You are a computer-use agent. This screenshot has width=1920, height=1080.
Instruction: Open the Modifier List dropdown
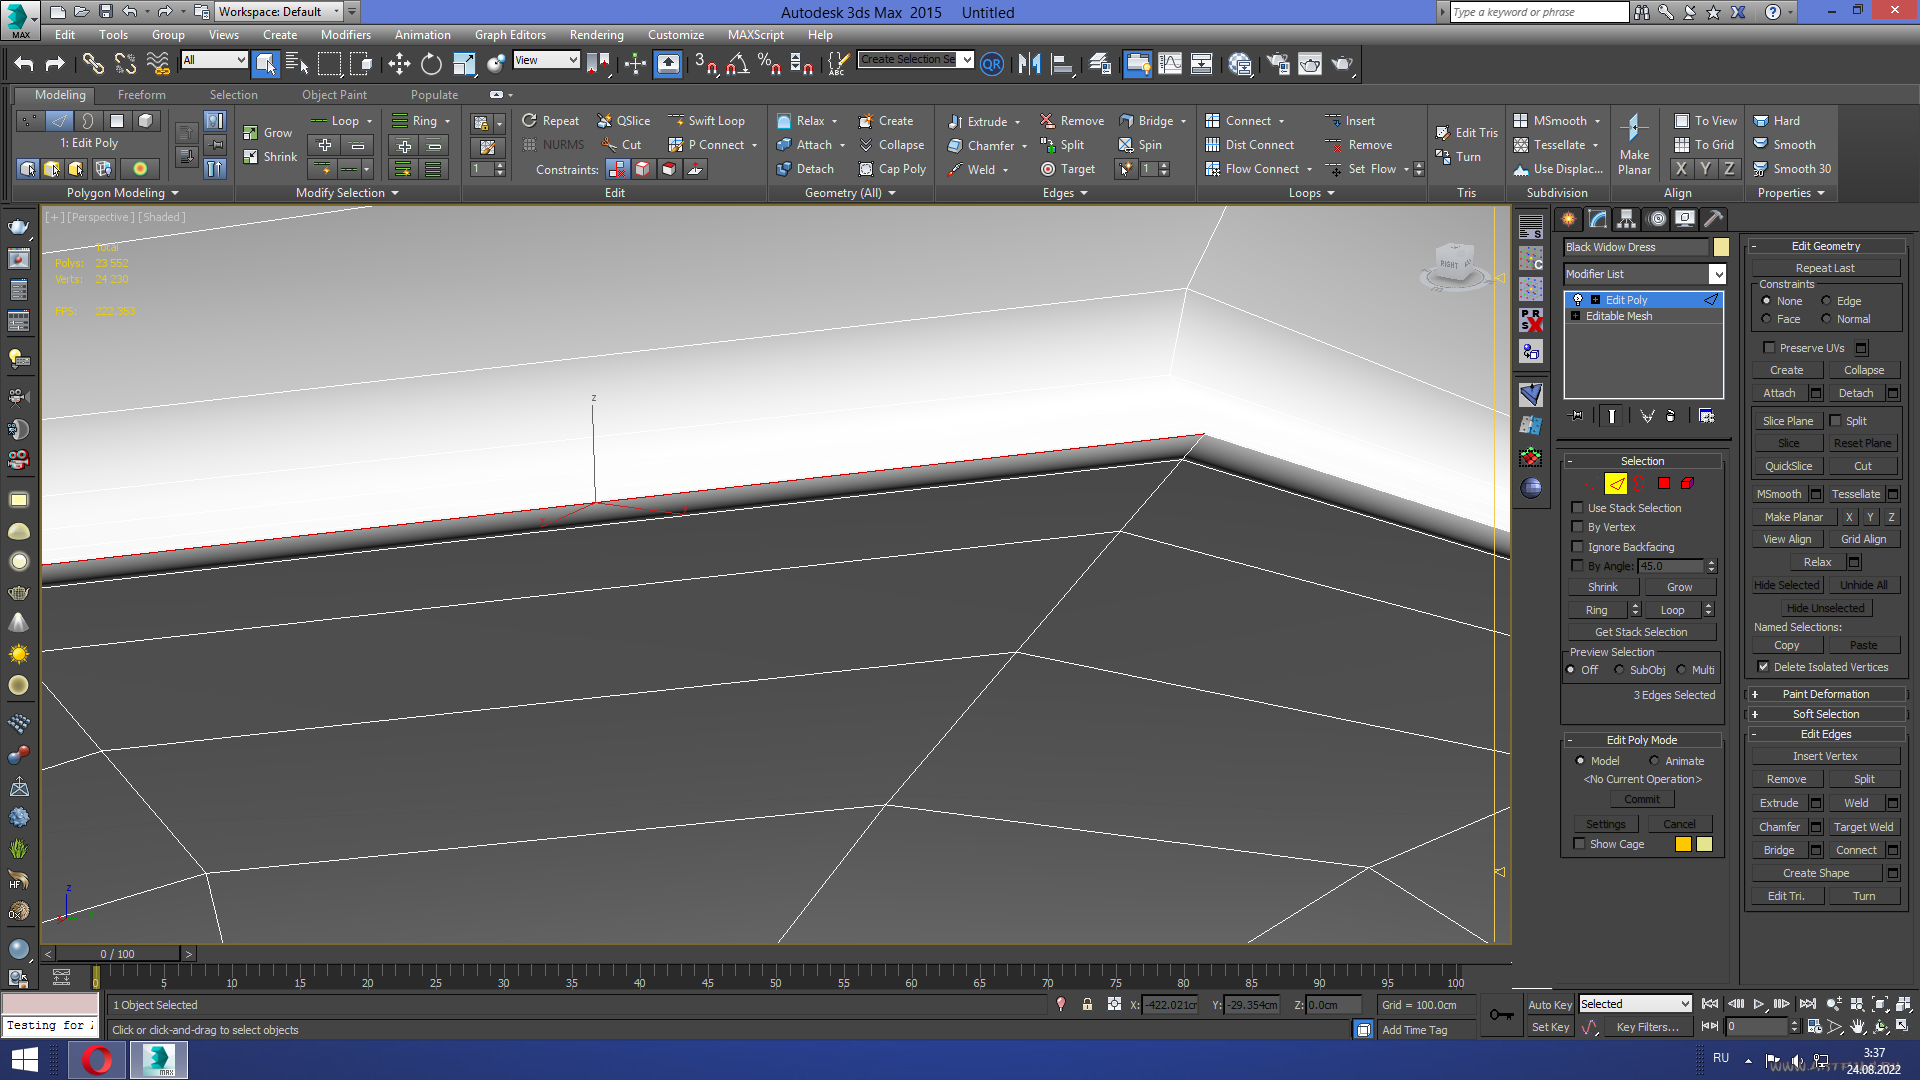click(x=1717, y=274)
